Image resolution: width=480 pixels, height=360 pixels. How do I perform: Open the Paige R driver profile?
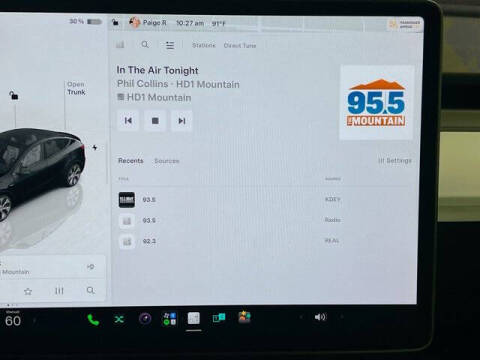click(148, 23)
